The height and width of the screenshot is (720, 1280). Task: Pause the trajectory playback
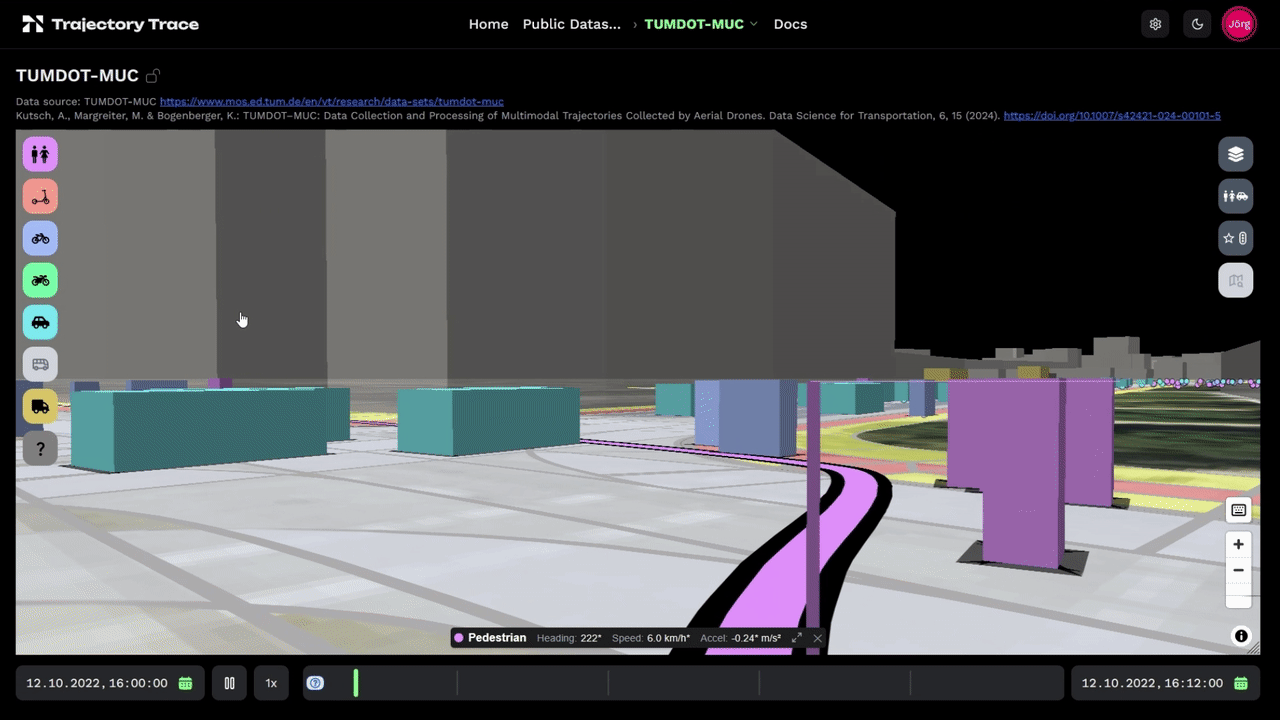(229, 683)
